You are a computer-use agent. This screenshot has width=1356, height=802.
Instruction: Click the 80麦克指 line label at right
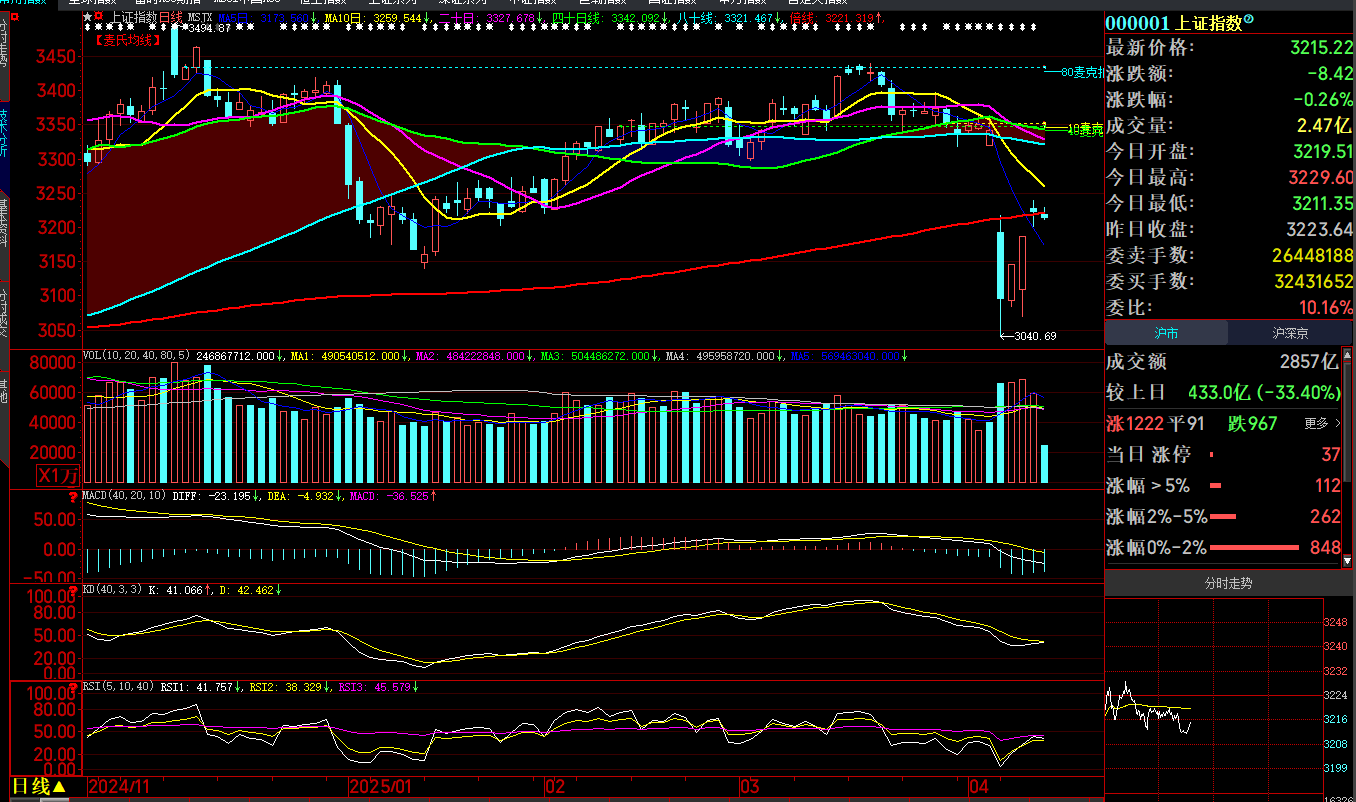point(1081,72)
